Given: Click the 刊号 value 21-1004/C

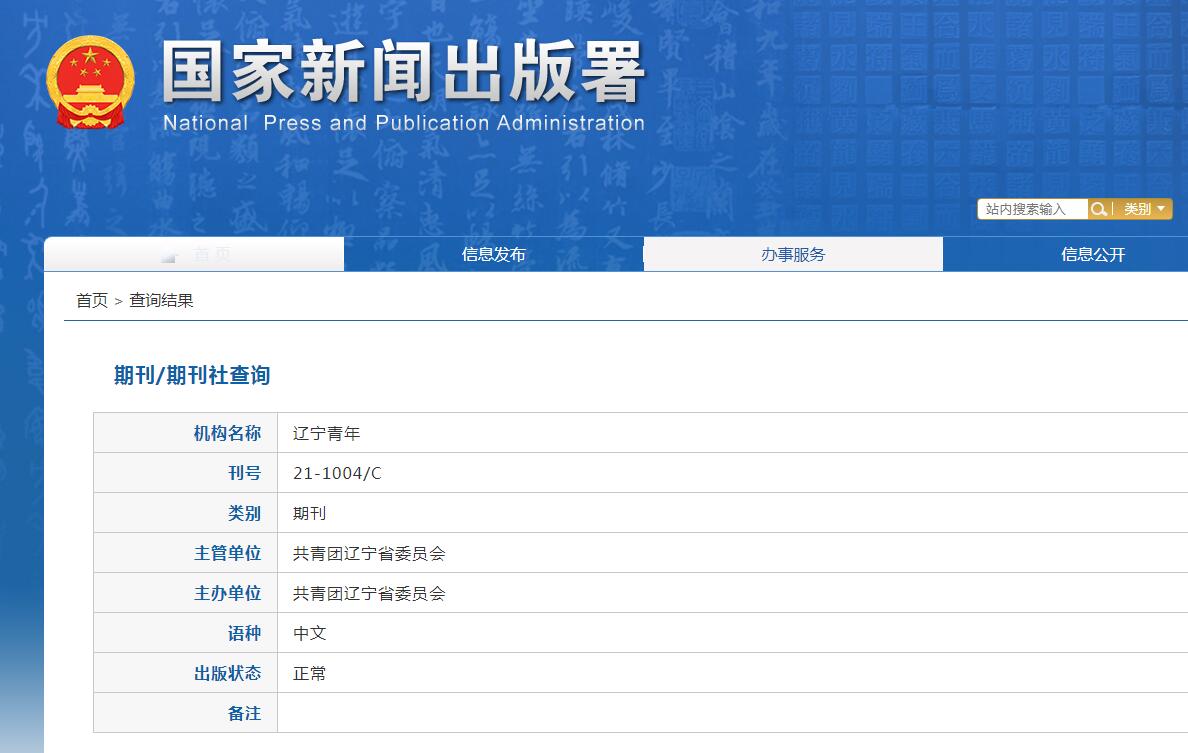Looking at the screenshot, I should [x=335, y=472].
